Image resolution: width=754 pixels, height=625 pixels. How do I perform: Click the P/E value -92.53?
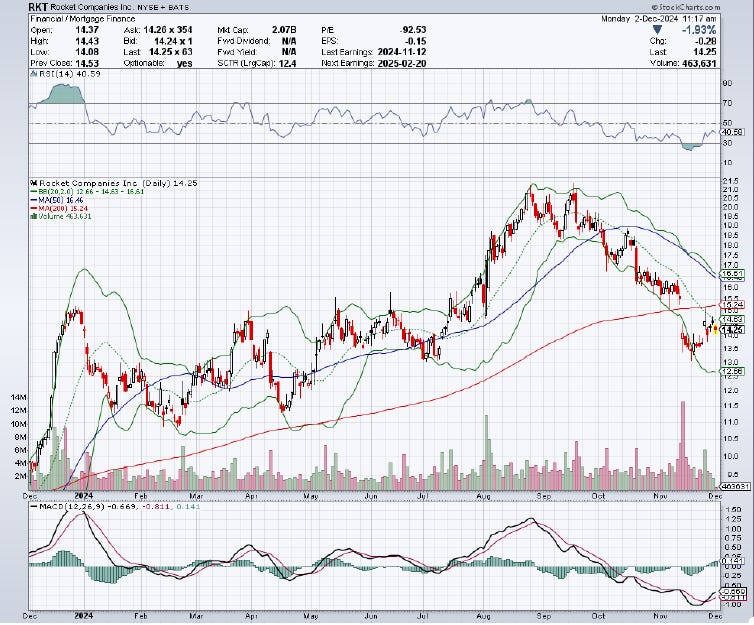point(413,30)
